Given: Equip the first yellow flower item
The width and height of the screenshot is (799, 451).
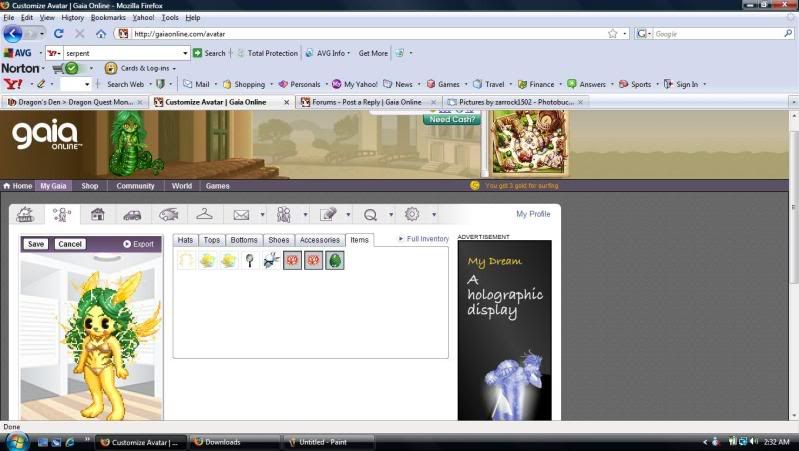Looking at the screenshot, I should [x=207, y=260].
